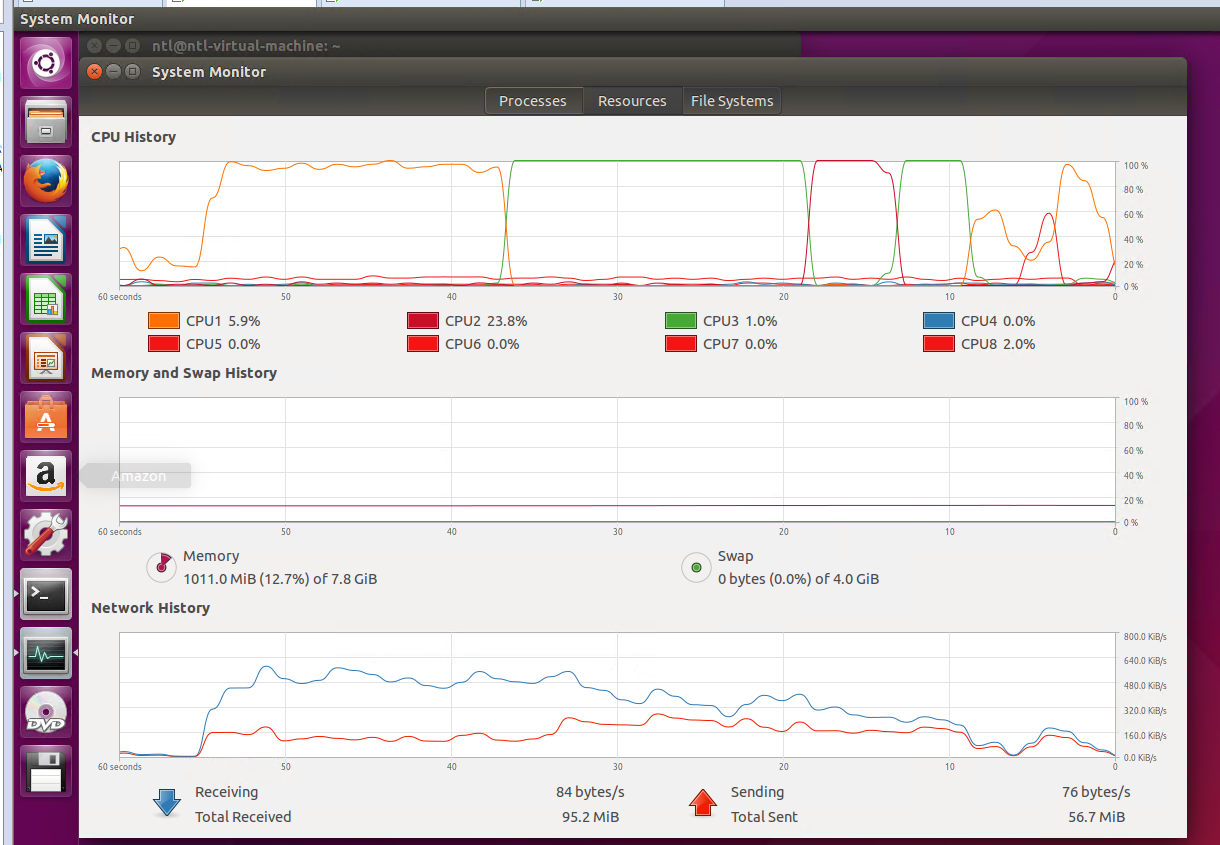Open LibreOffice Writer from the launcher

[x=46, y=240]
